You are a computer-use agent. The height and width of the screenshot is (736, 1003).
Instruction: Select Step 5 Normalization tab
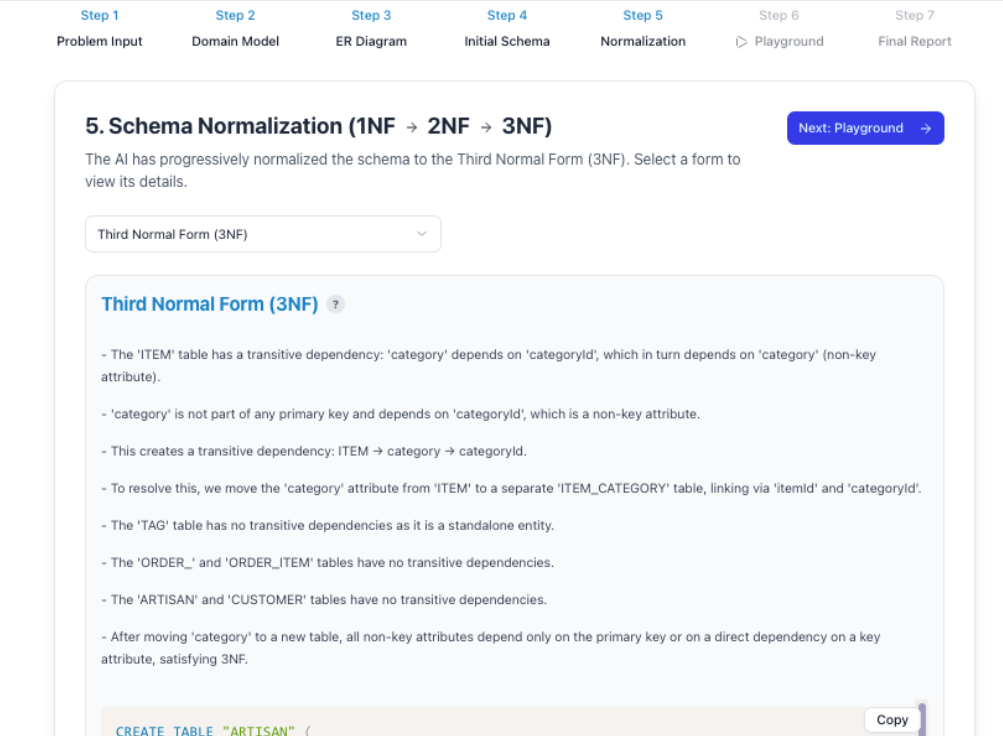pyautogui.click(x=643, y=29)
